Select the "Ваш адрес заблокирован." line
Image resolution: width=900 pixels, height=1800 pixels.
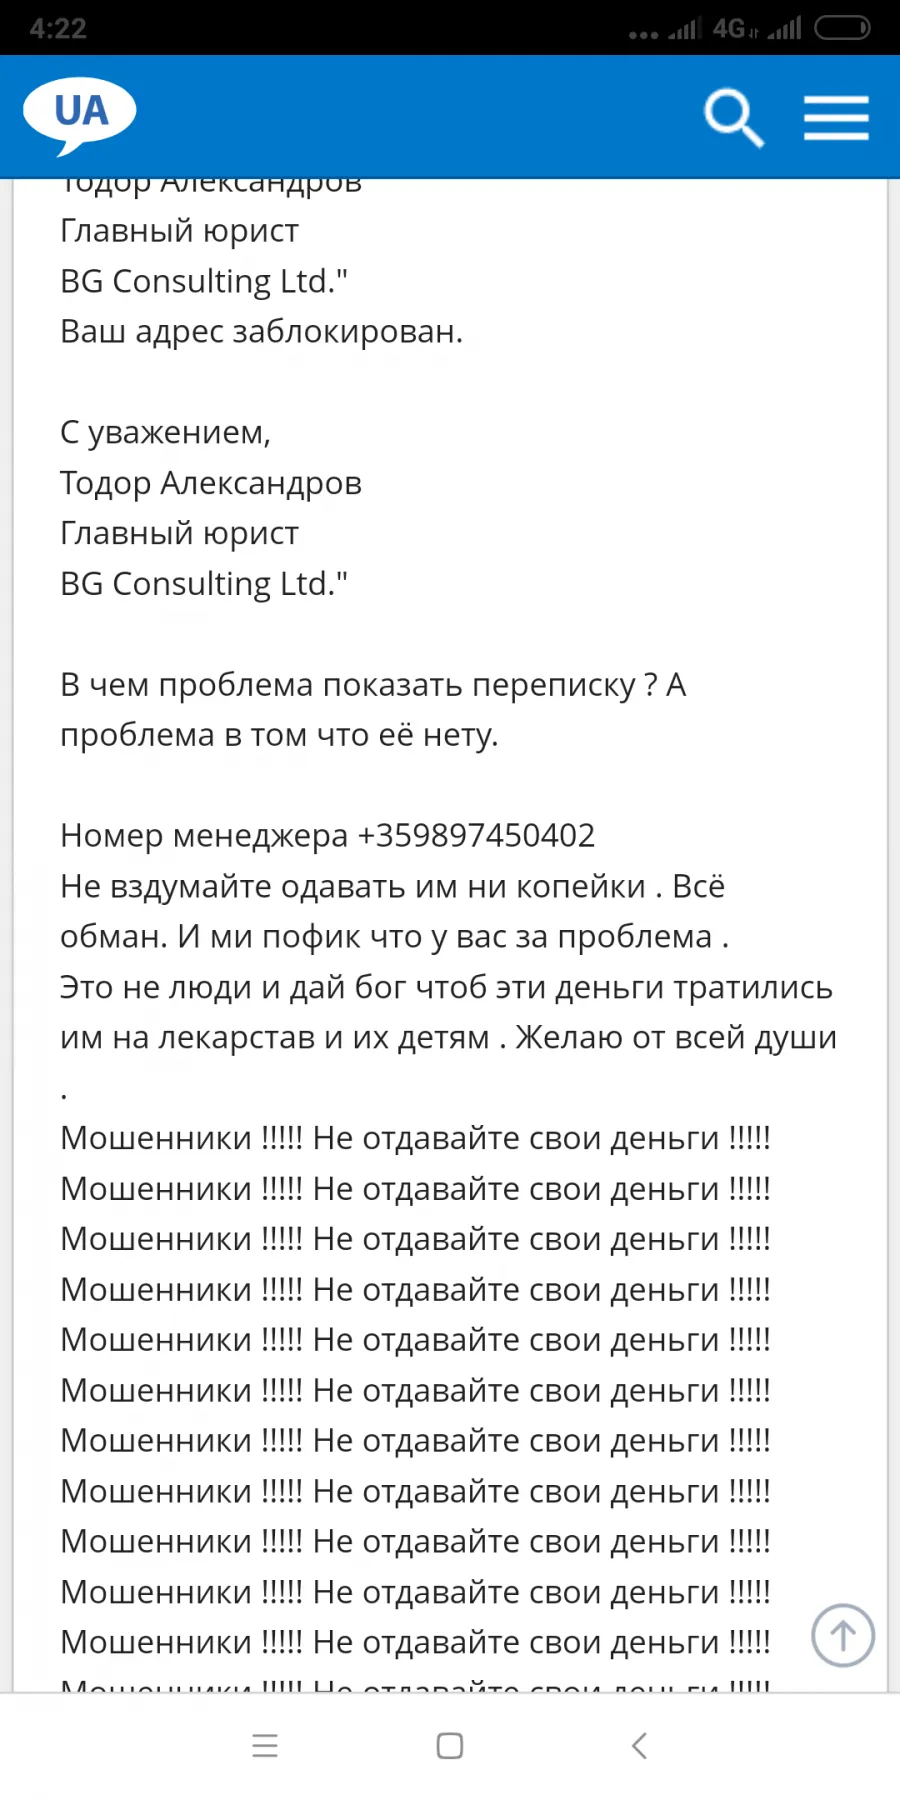pyautogui.click(x=262, y=332)
